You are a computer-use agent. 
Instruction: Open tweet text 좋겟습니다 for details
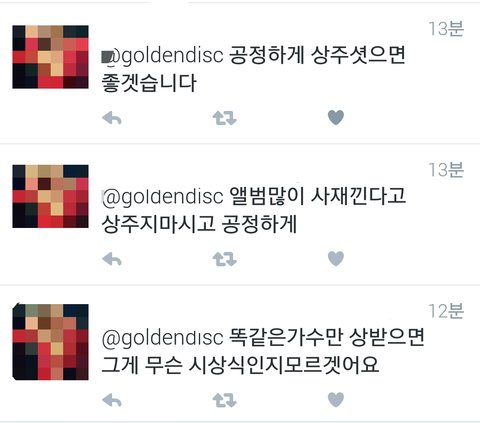149,83
